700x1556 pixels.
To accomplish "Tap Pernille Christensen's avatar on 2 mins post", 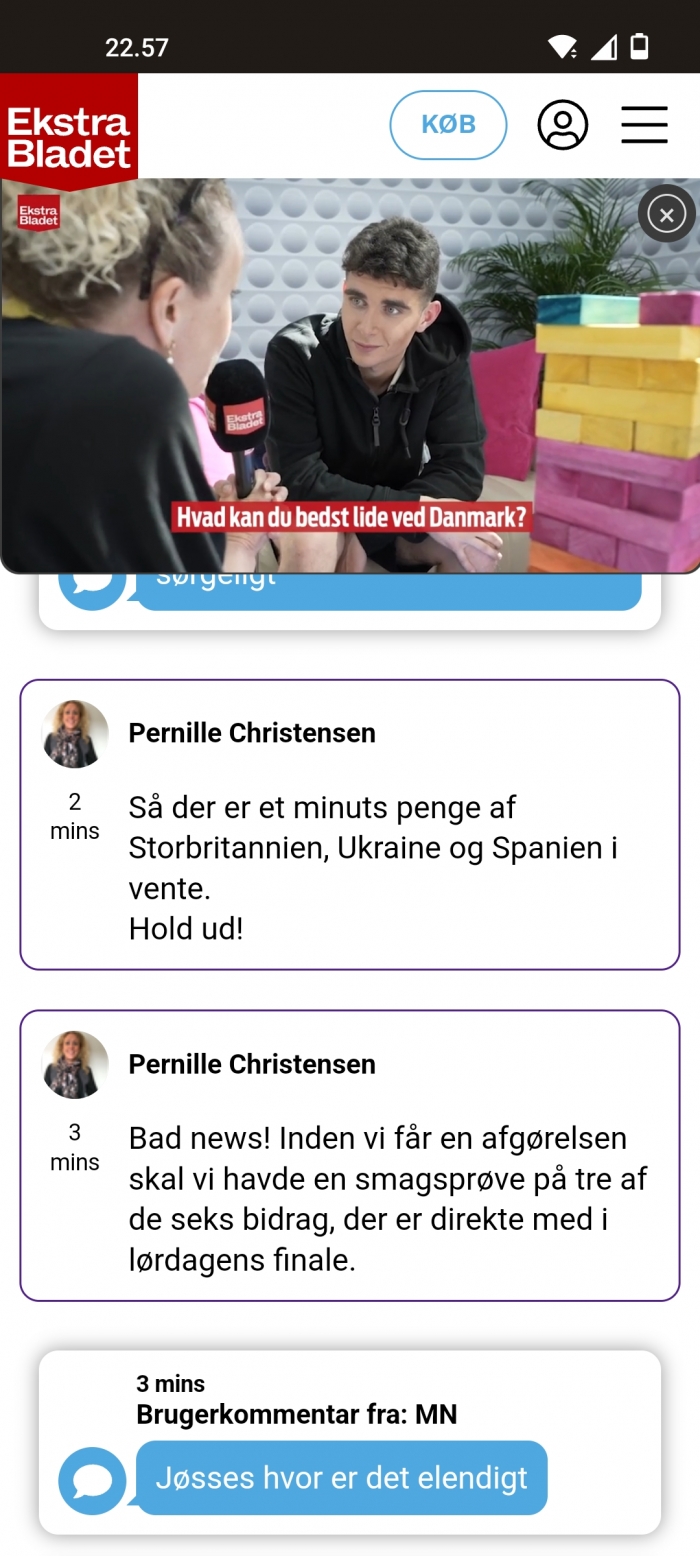I will coord(75,734).
